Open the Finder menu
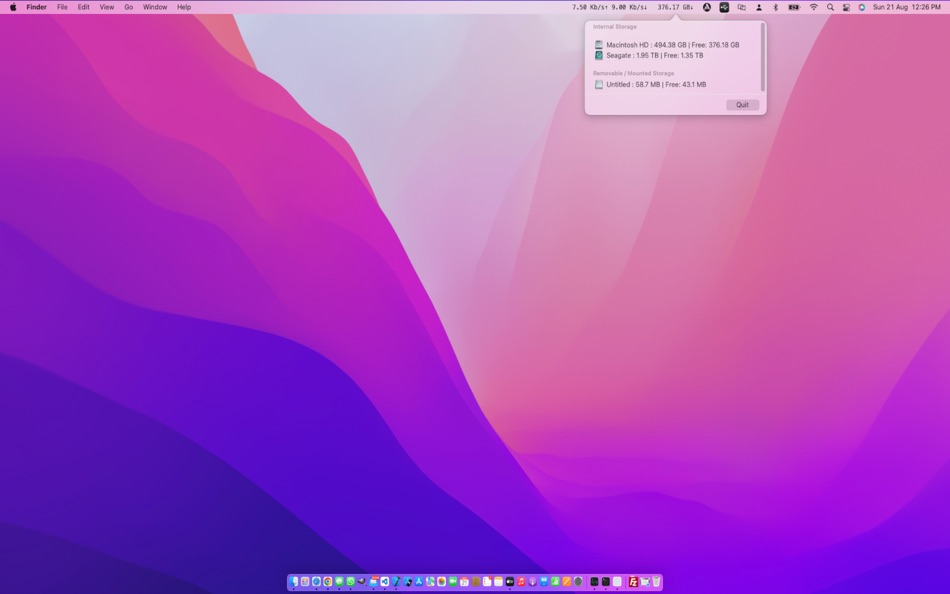This screenshot has height=594, width=950. tap(36, 7)
